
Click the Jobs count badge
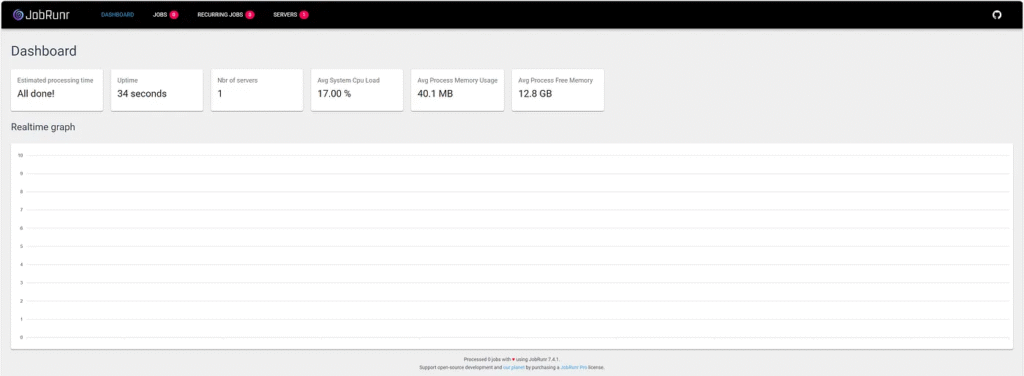174,14
